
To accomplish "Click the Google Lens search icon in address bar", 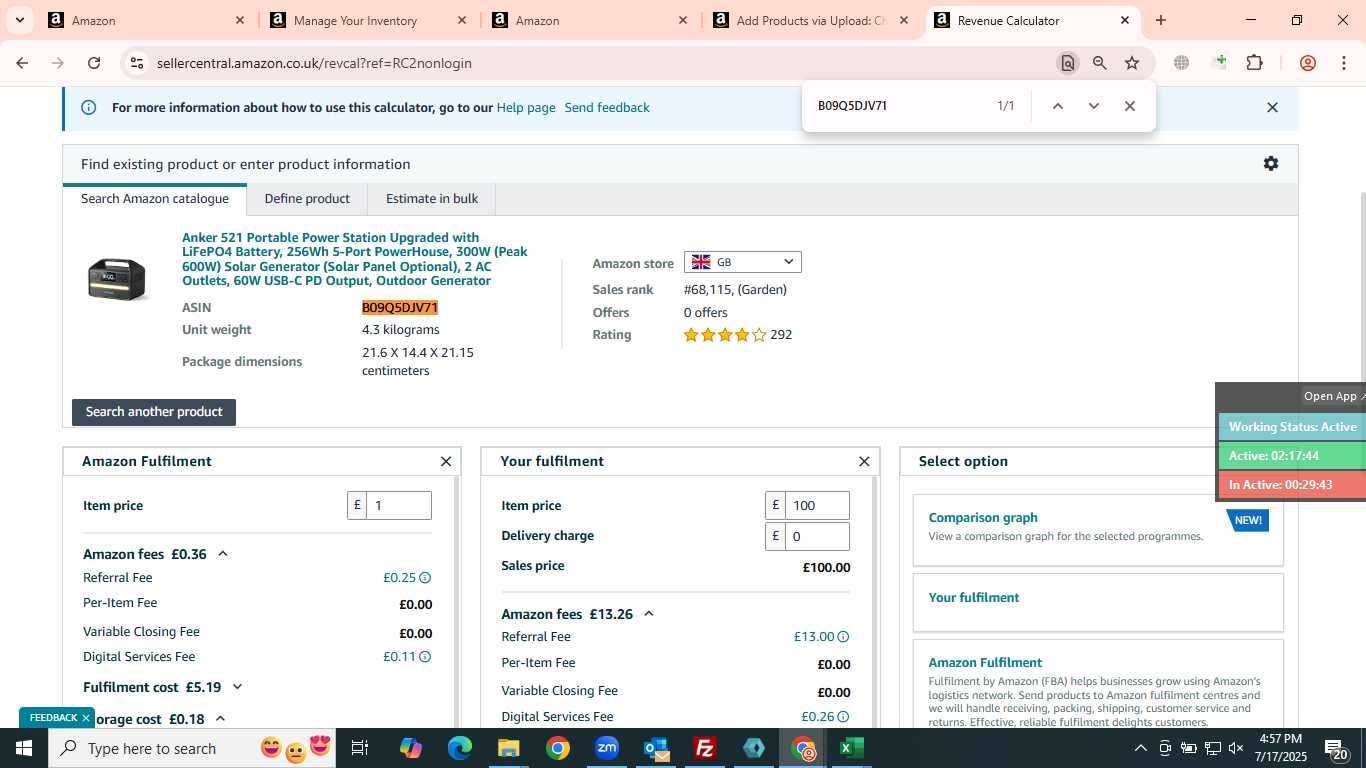I will click(x=1068, y=63).
